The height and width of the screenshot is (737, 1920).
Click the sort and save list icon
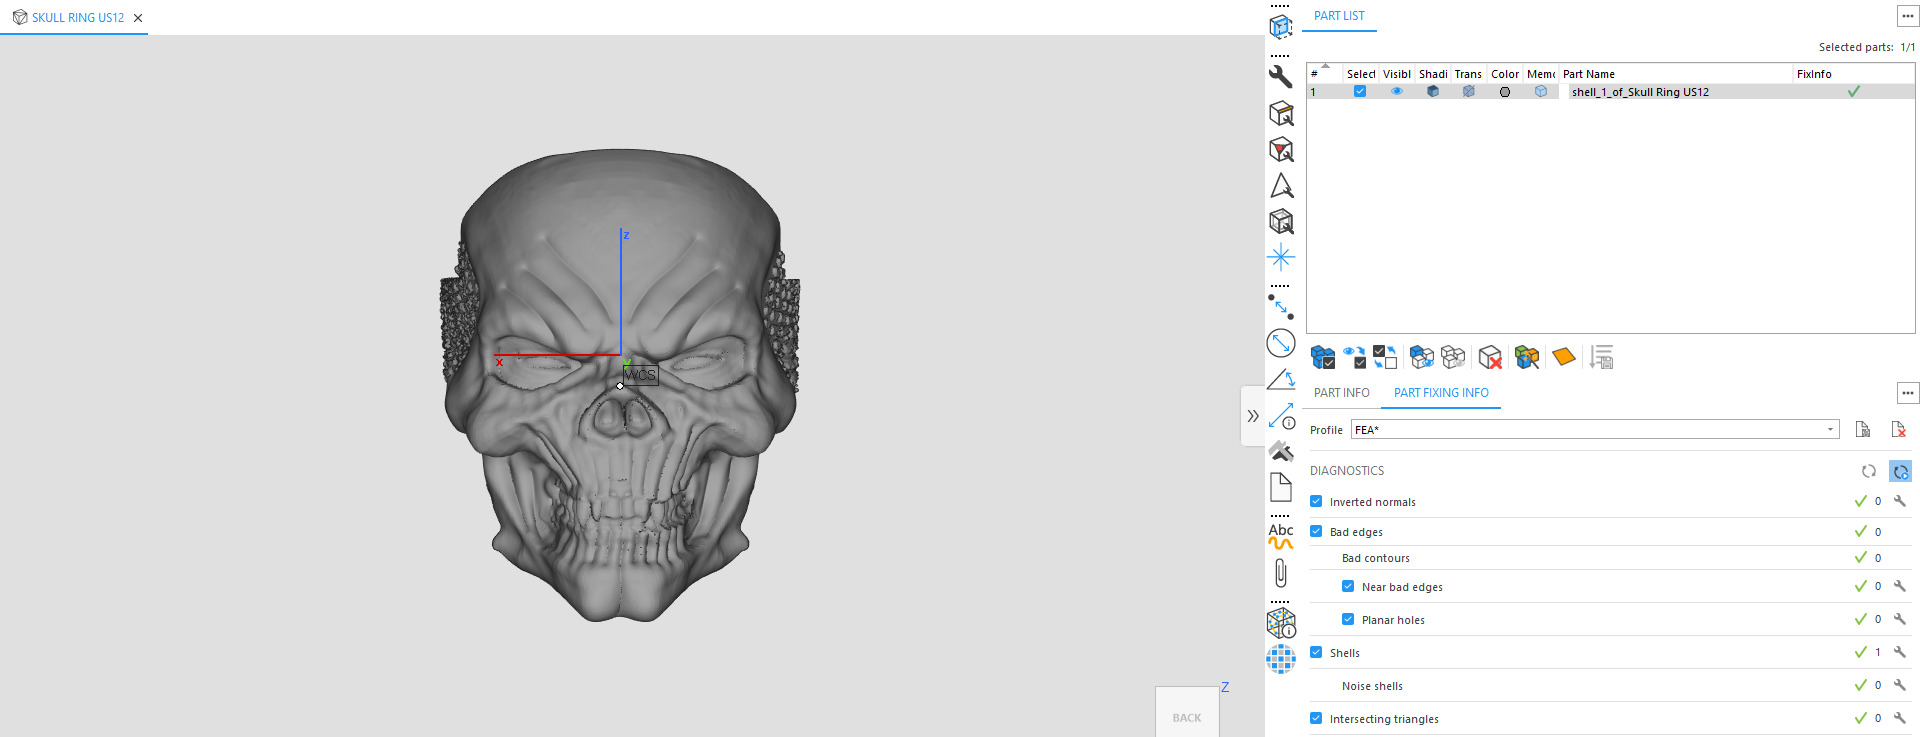coord(1601,357)
